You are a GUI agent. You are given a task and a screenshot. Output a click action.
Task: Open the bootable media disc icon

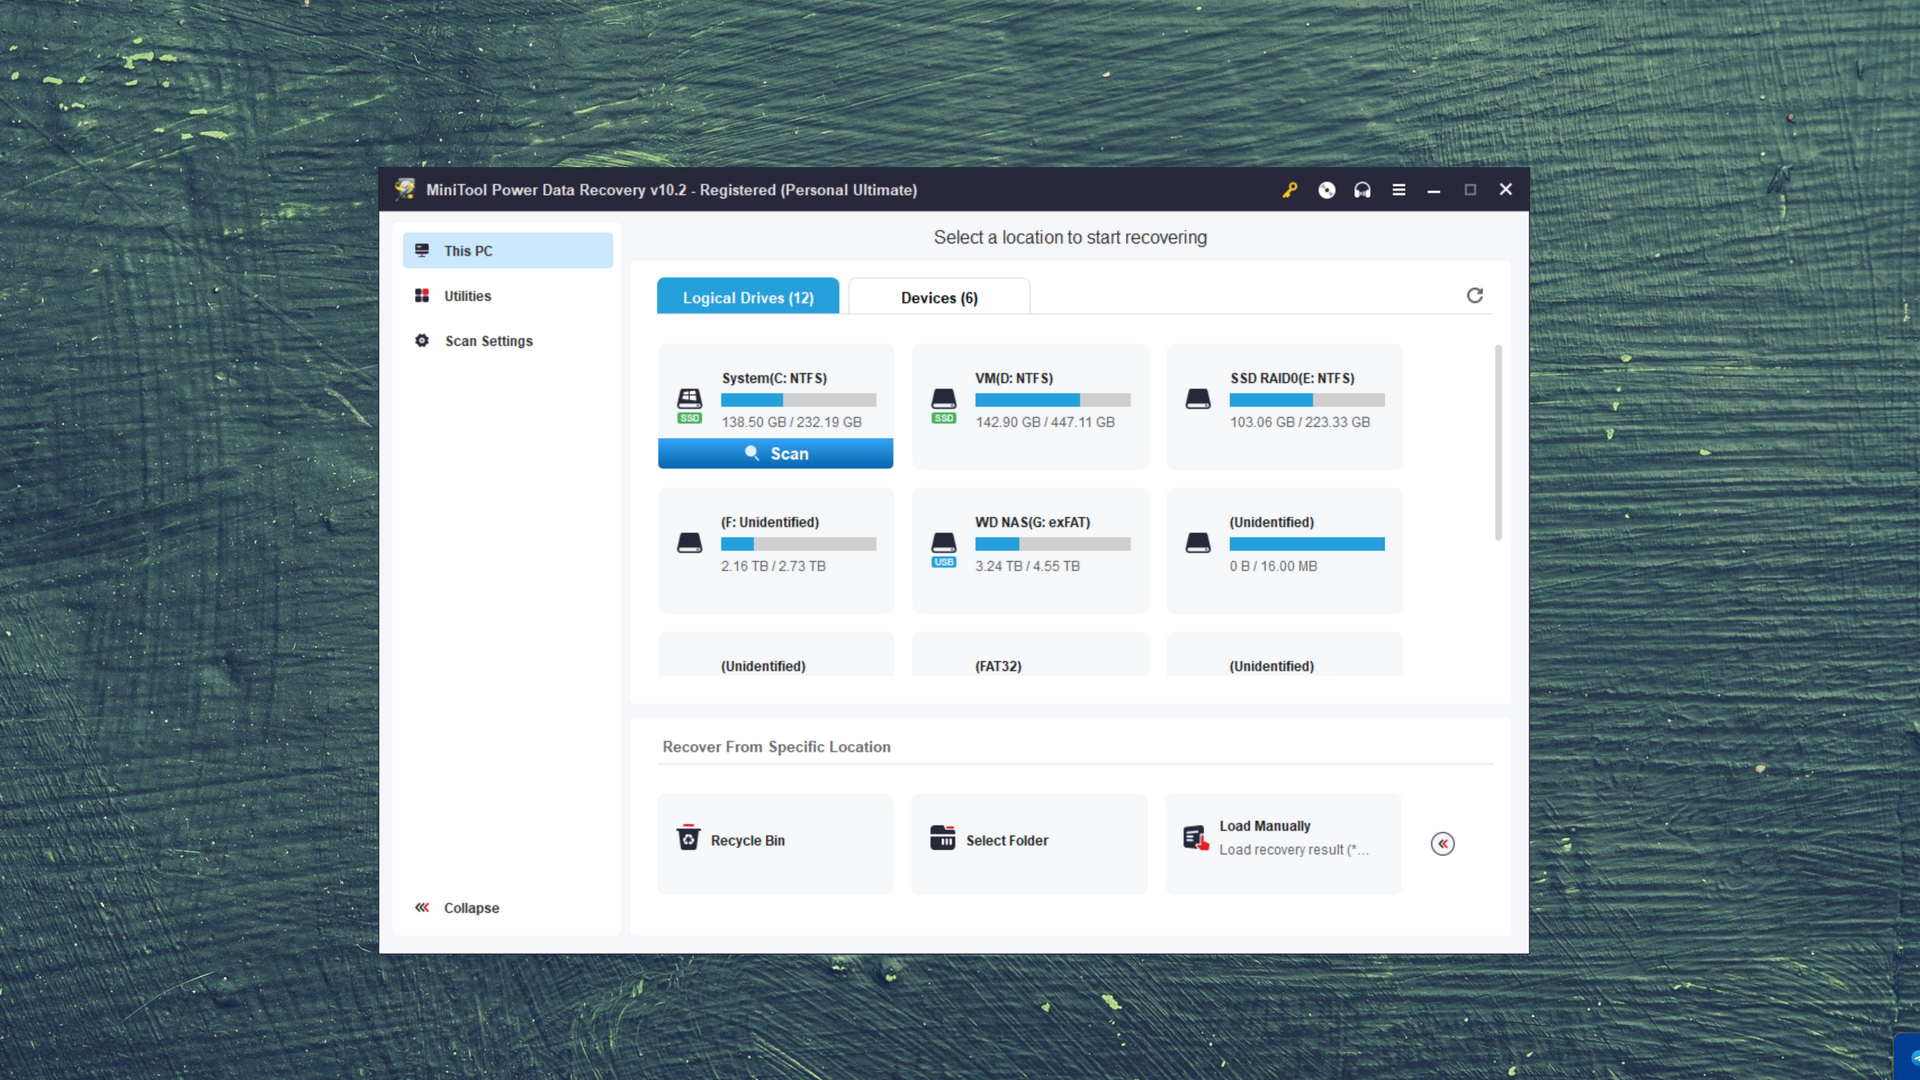(1327, 190)
